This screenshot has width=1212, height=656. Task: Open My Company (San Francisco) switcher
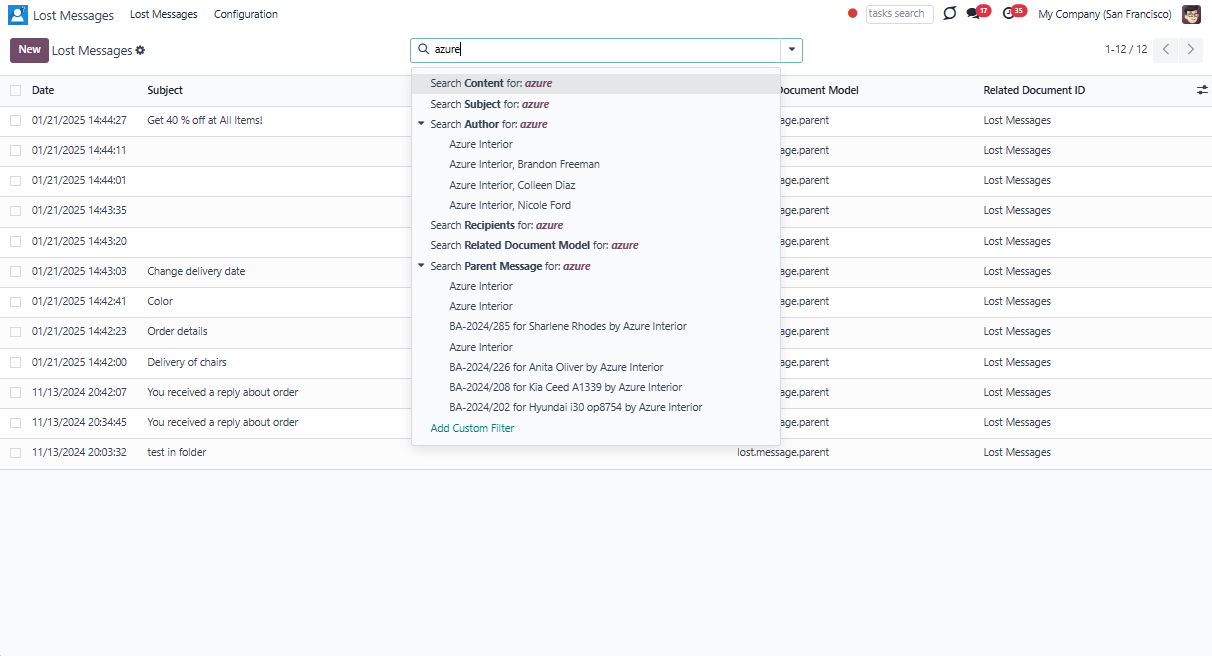point(1105,14)
